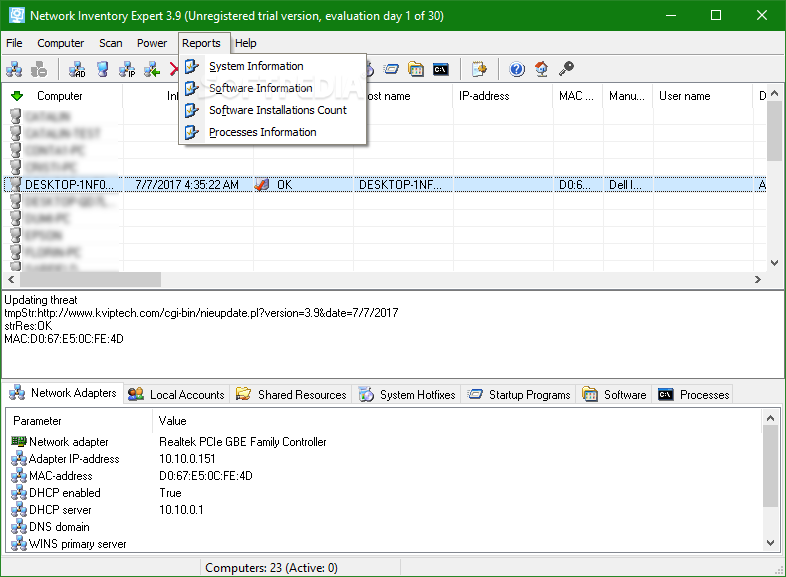This screenshot has height=577, width=786.
Task: Click the key registration toolbar icon
Action: click(x=566, y=68)
